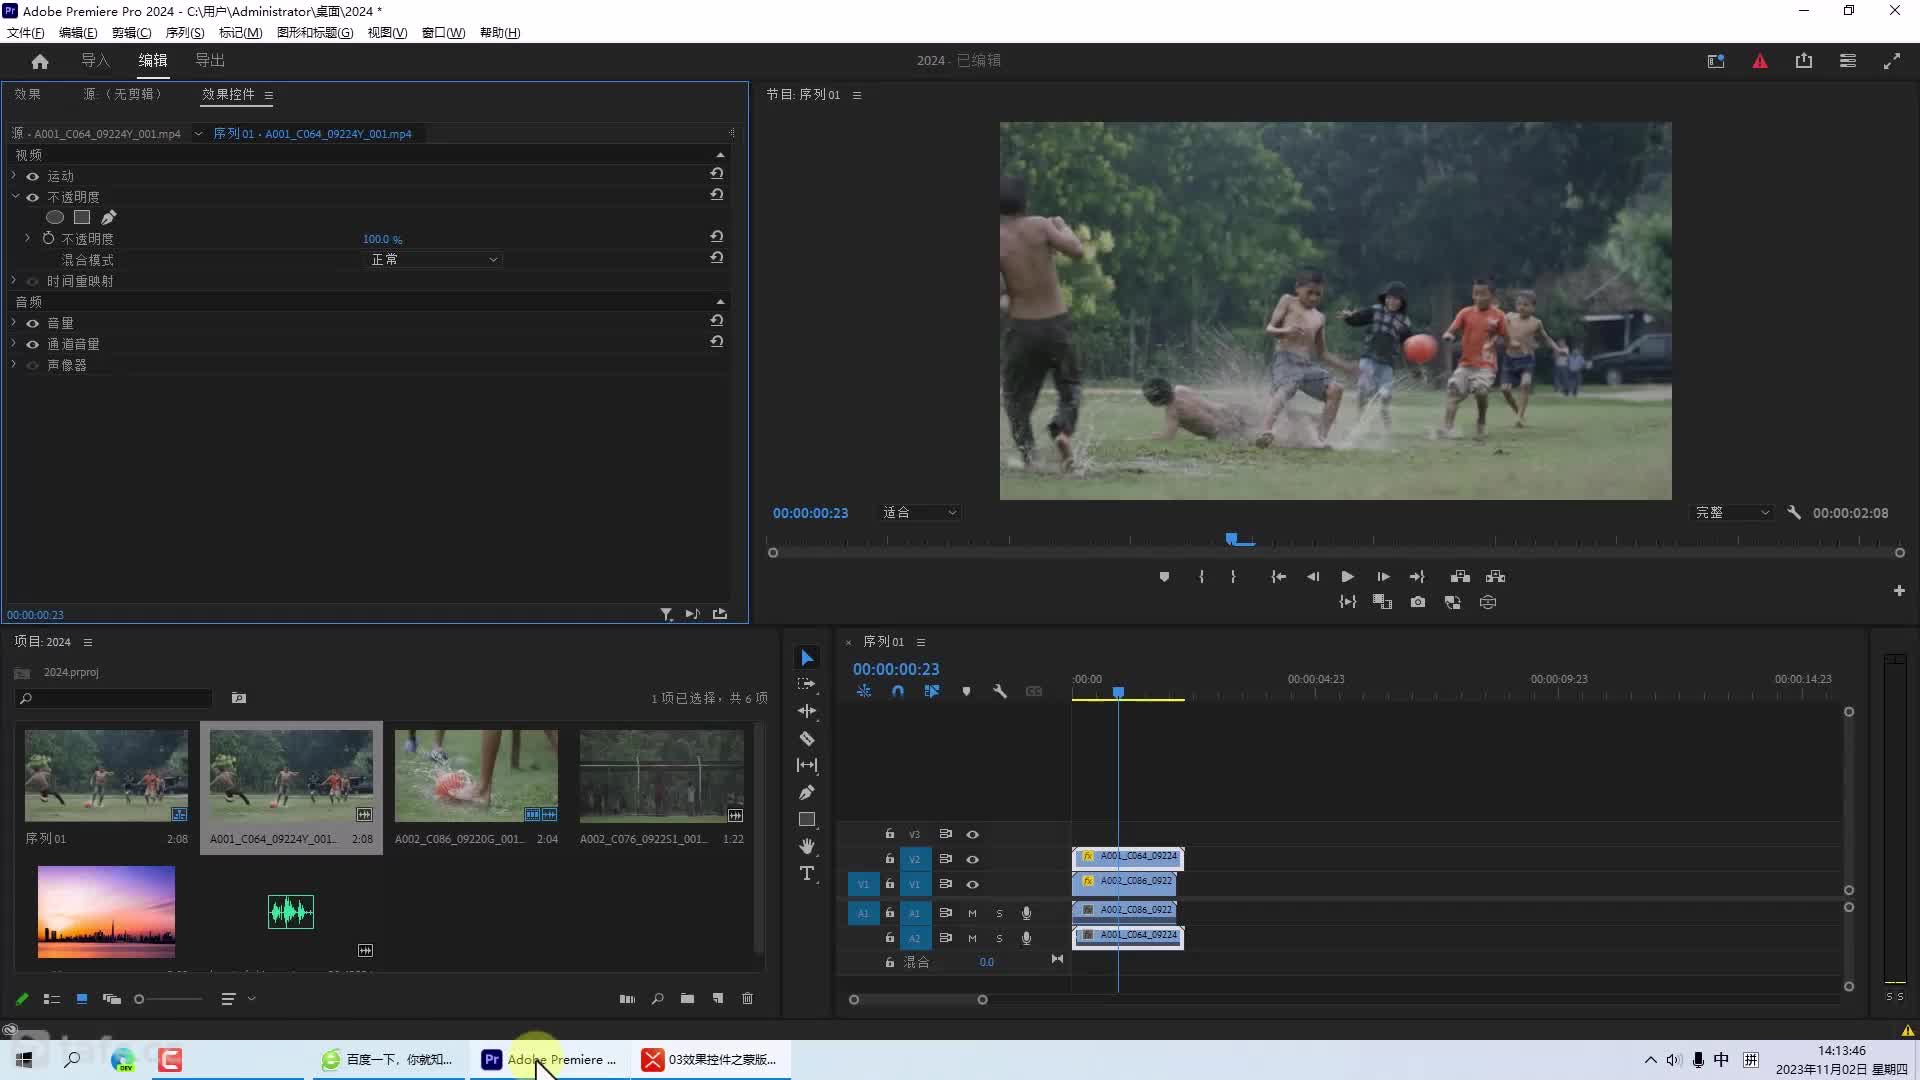Expand Motion (运动) effect properties
This screenshot has width=1920, height=1080.
[x=14, y=175]
